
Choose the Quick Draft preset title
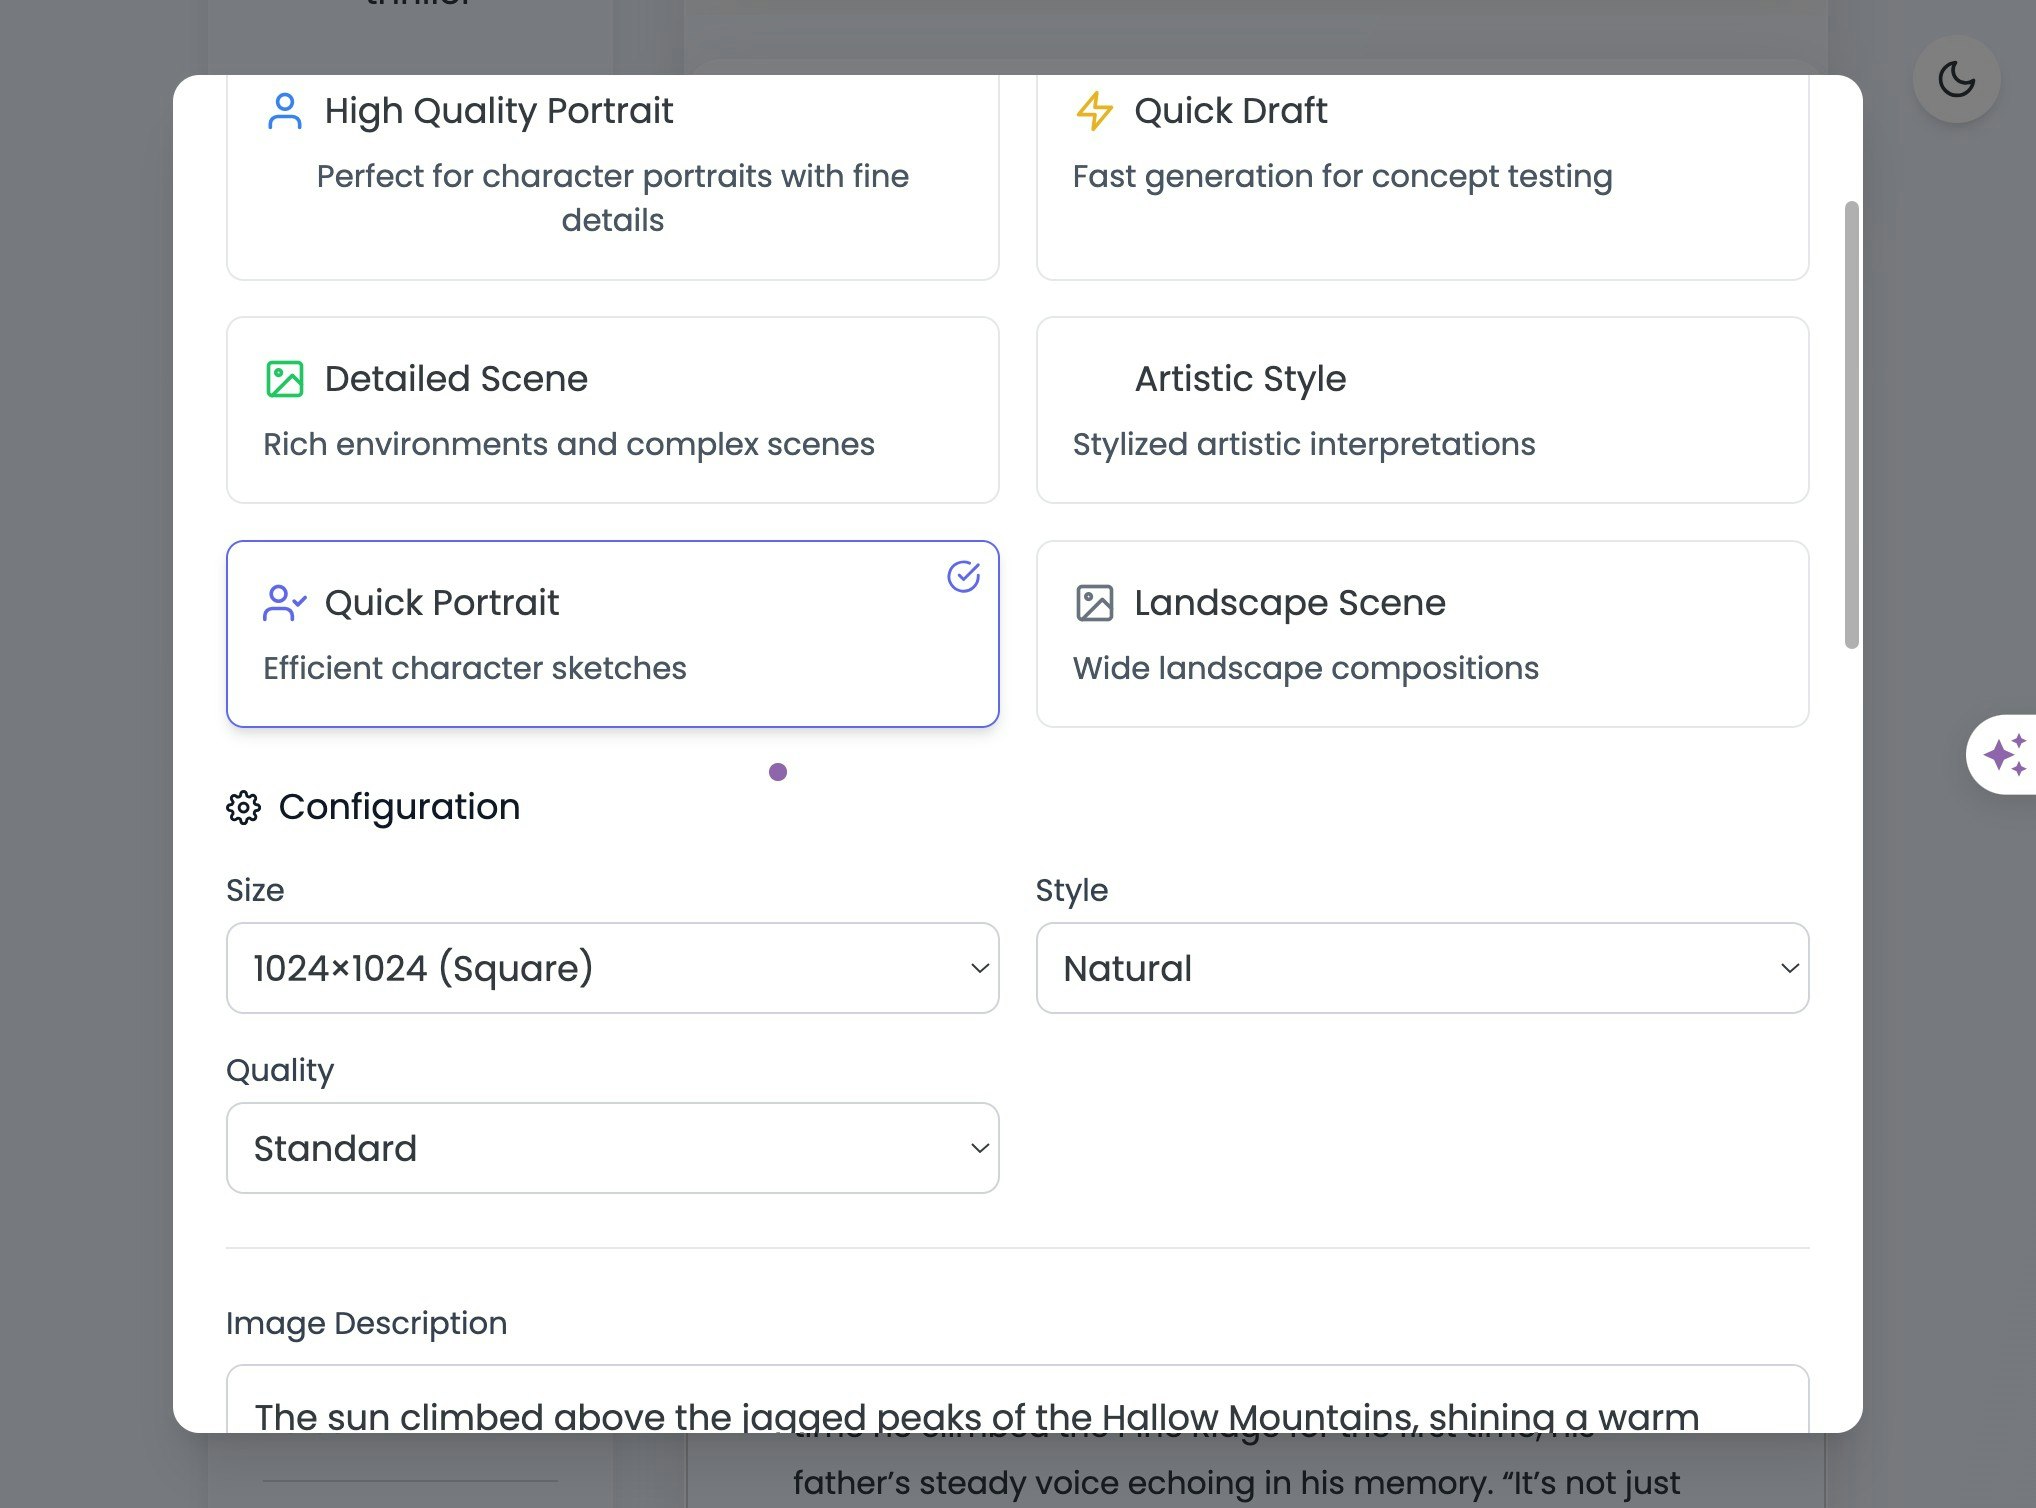pos(1230,111)
